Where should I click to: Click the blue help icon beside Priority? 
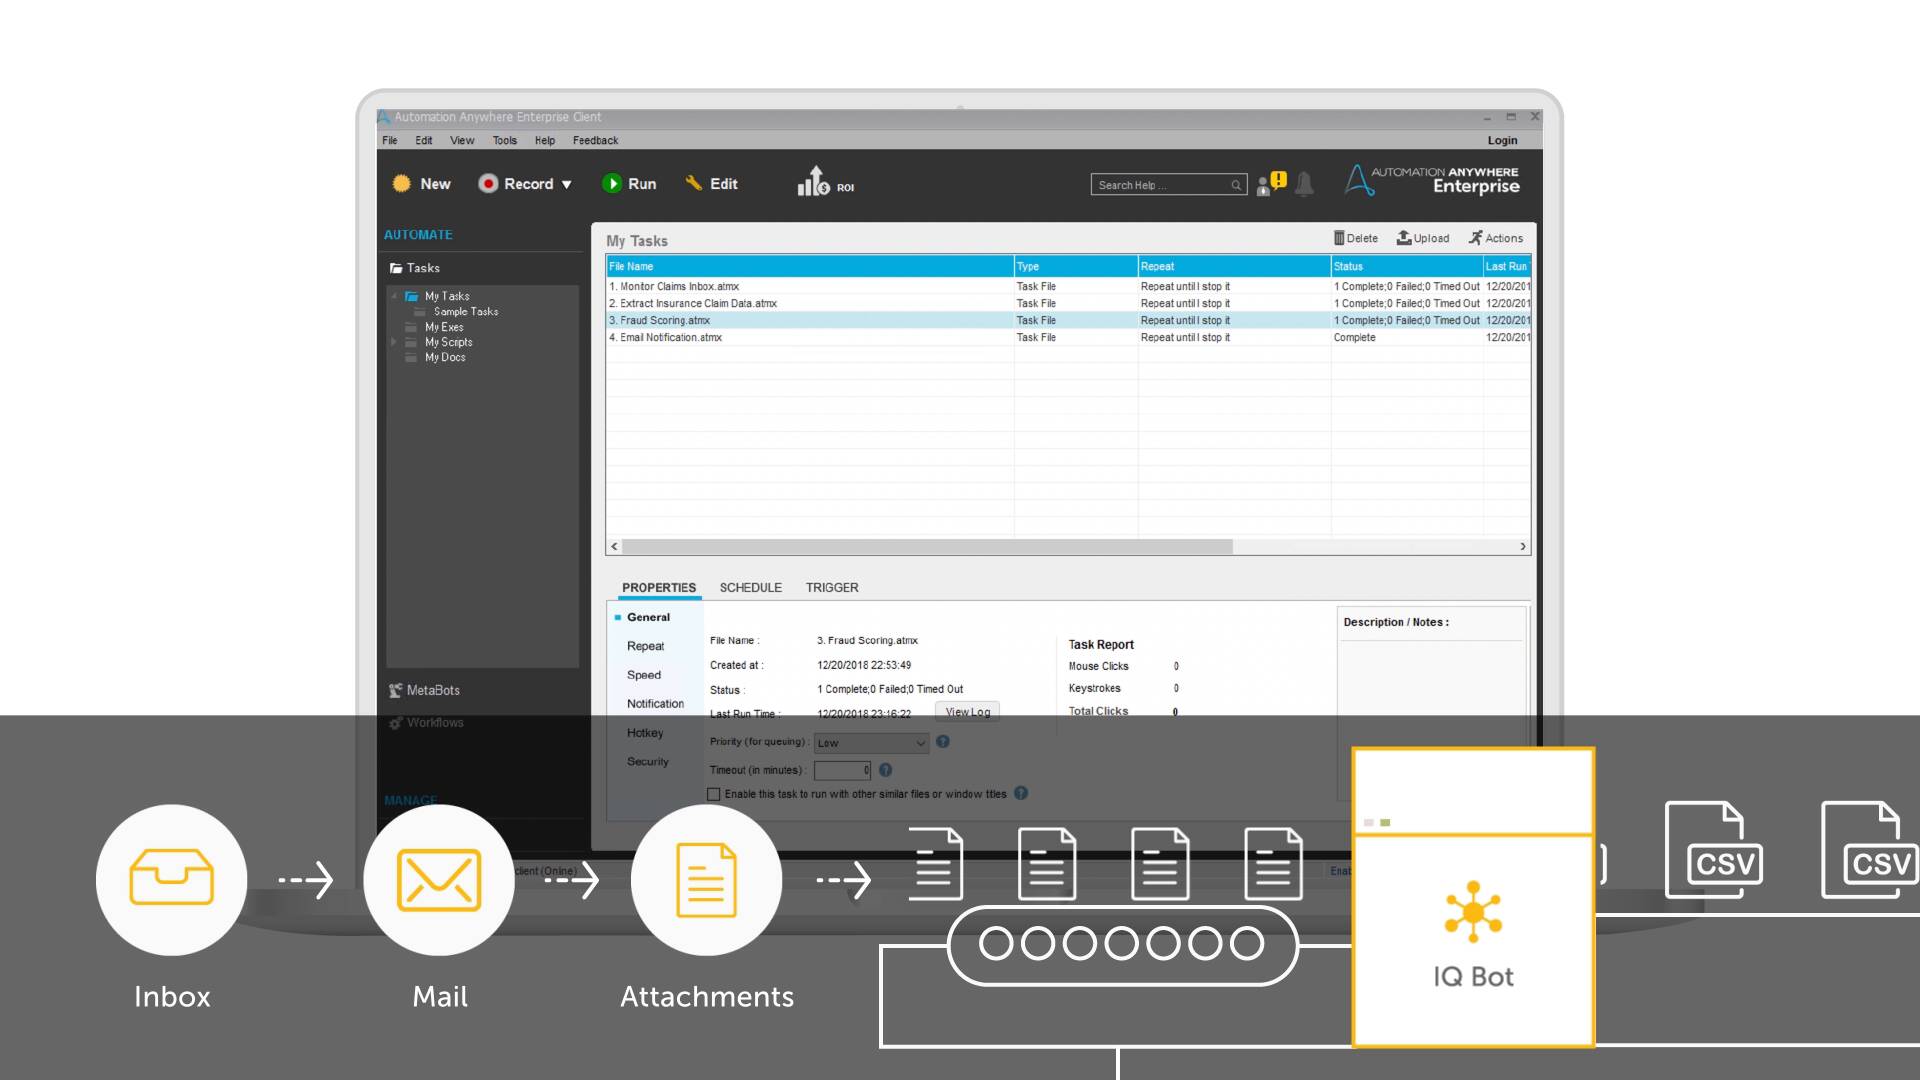(x=942, y=742)
